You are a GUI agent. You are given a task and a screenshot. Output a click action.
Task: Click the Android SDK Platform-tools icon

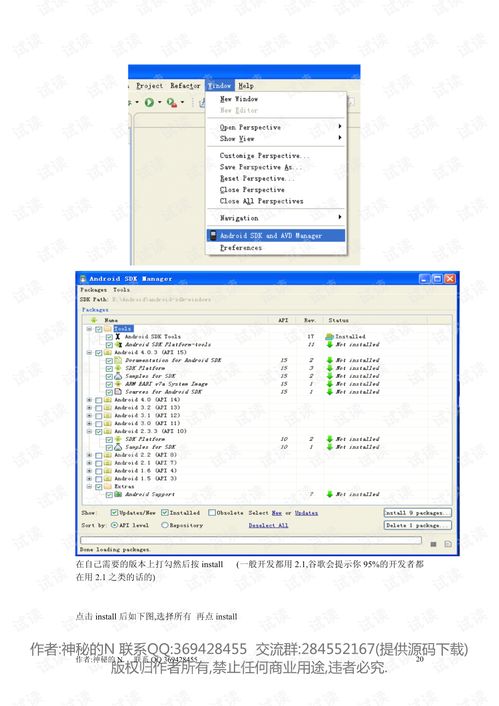[x=118, y=344]
